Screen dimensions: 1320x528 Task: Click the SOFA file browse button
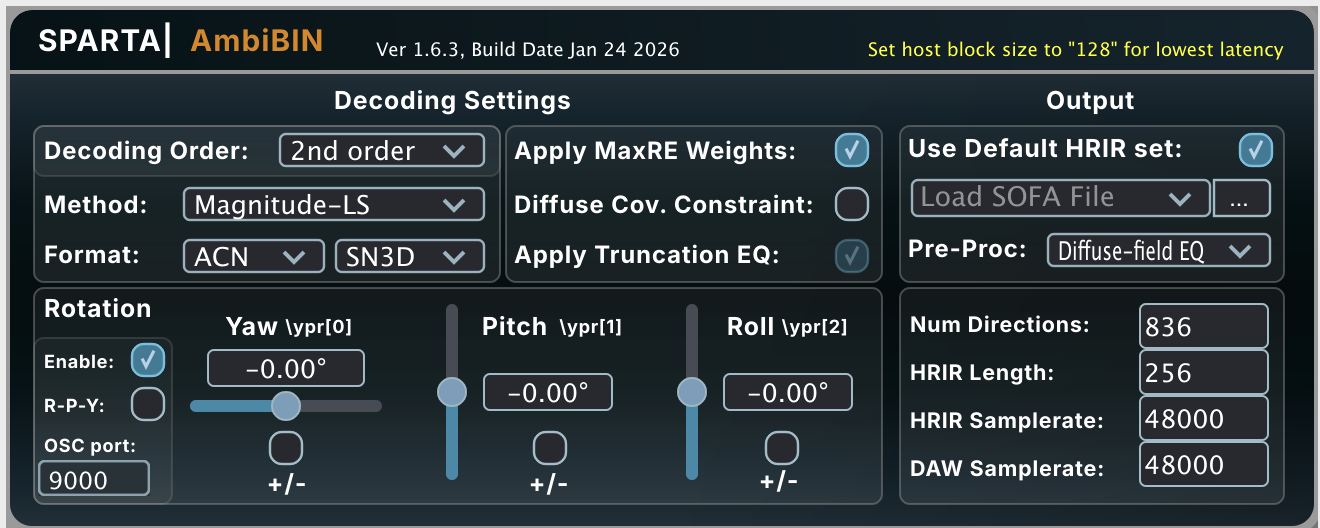(1242, 198)
